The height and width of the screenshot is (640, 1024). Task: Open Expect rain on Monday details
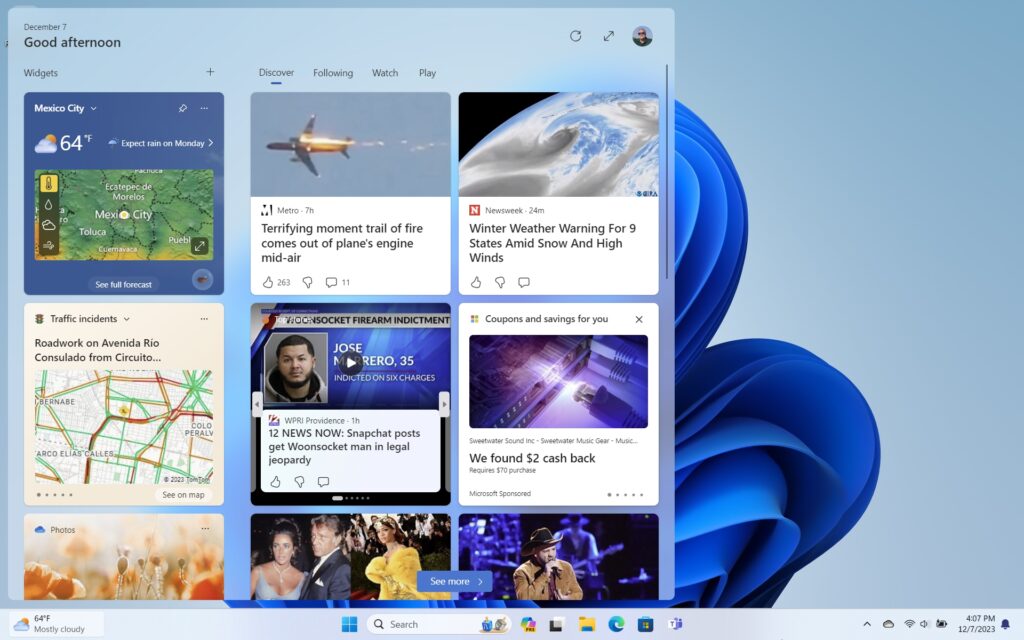click(161, 143)
